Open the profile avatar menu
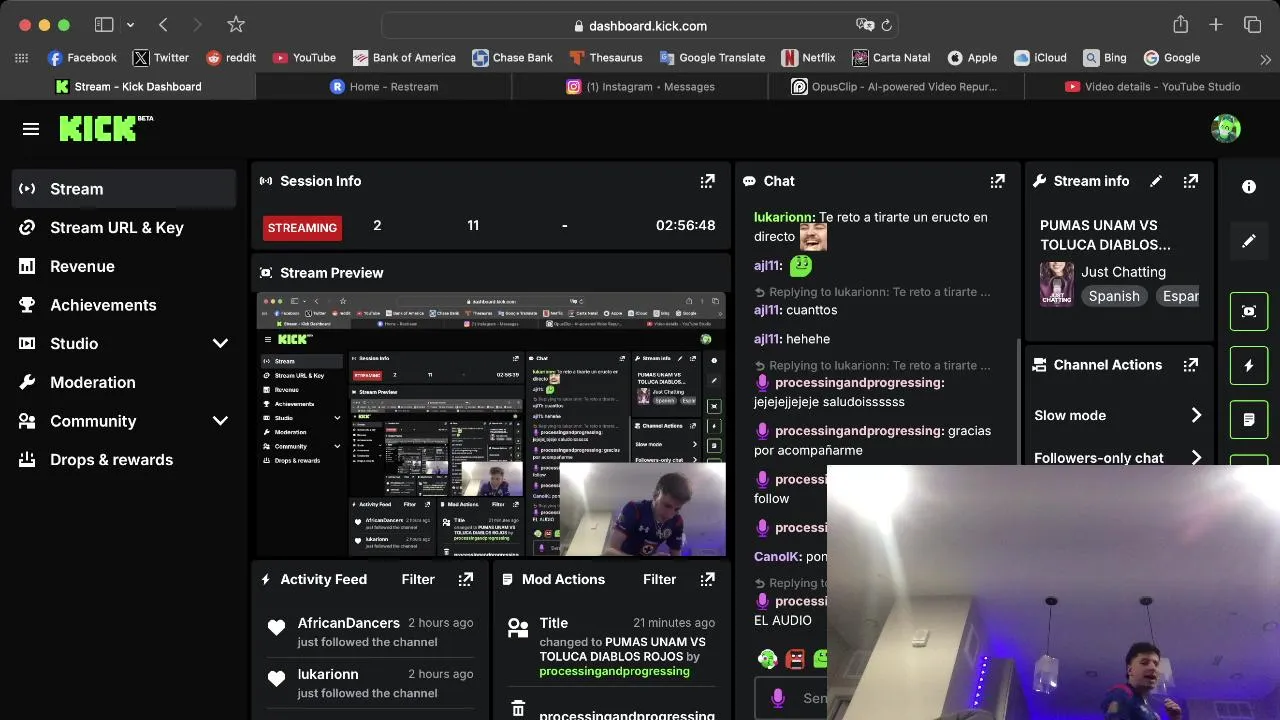The image size is (1280, 720). pyautogui.click(x=1226, y=128)
